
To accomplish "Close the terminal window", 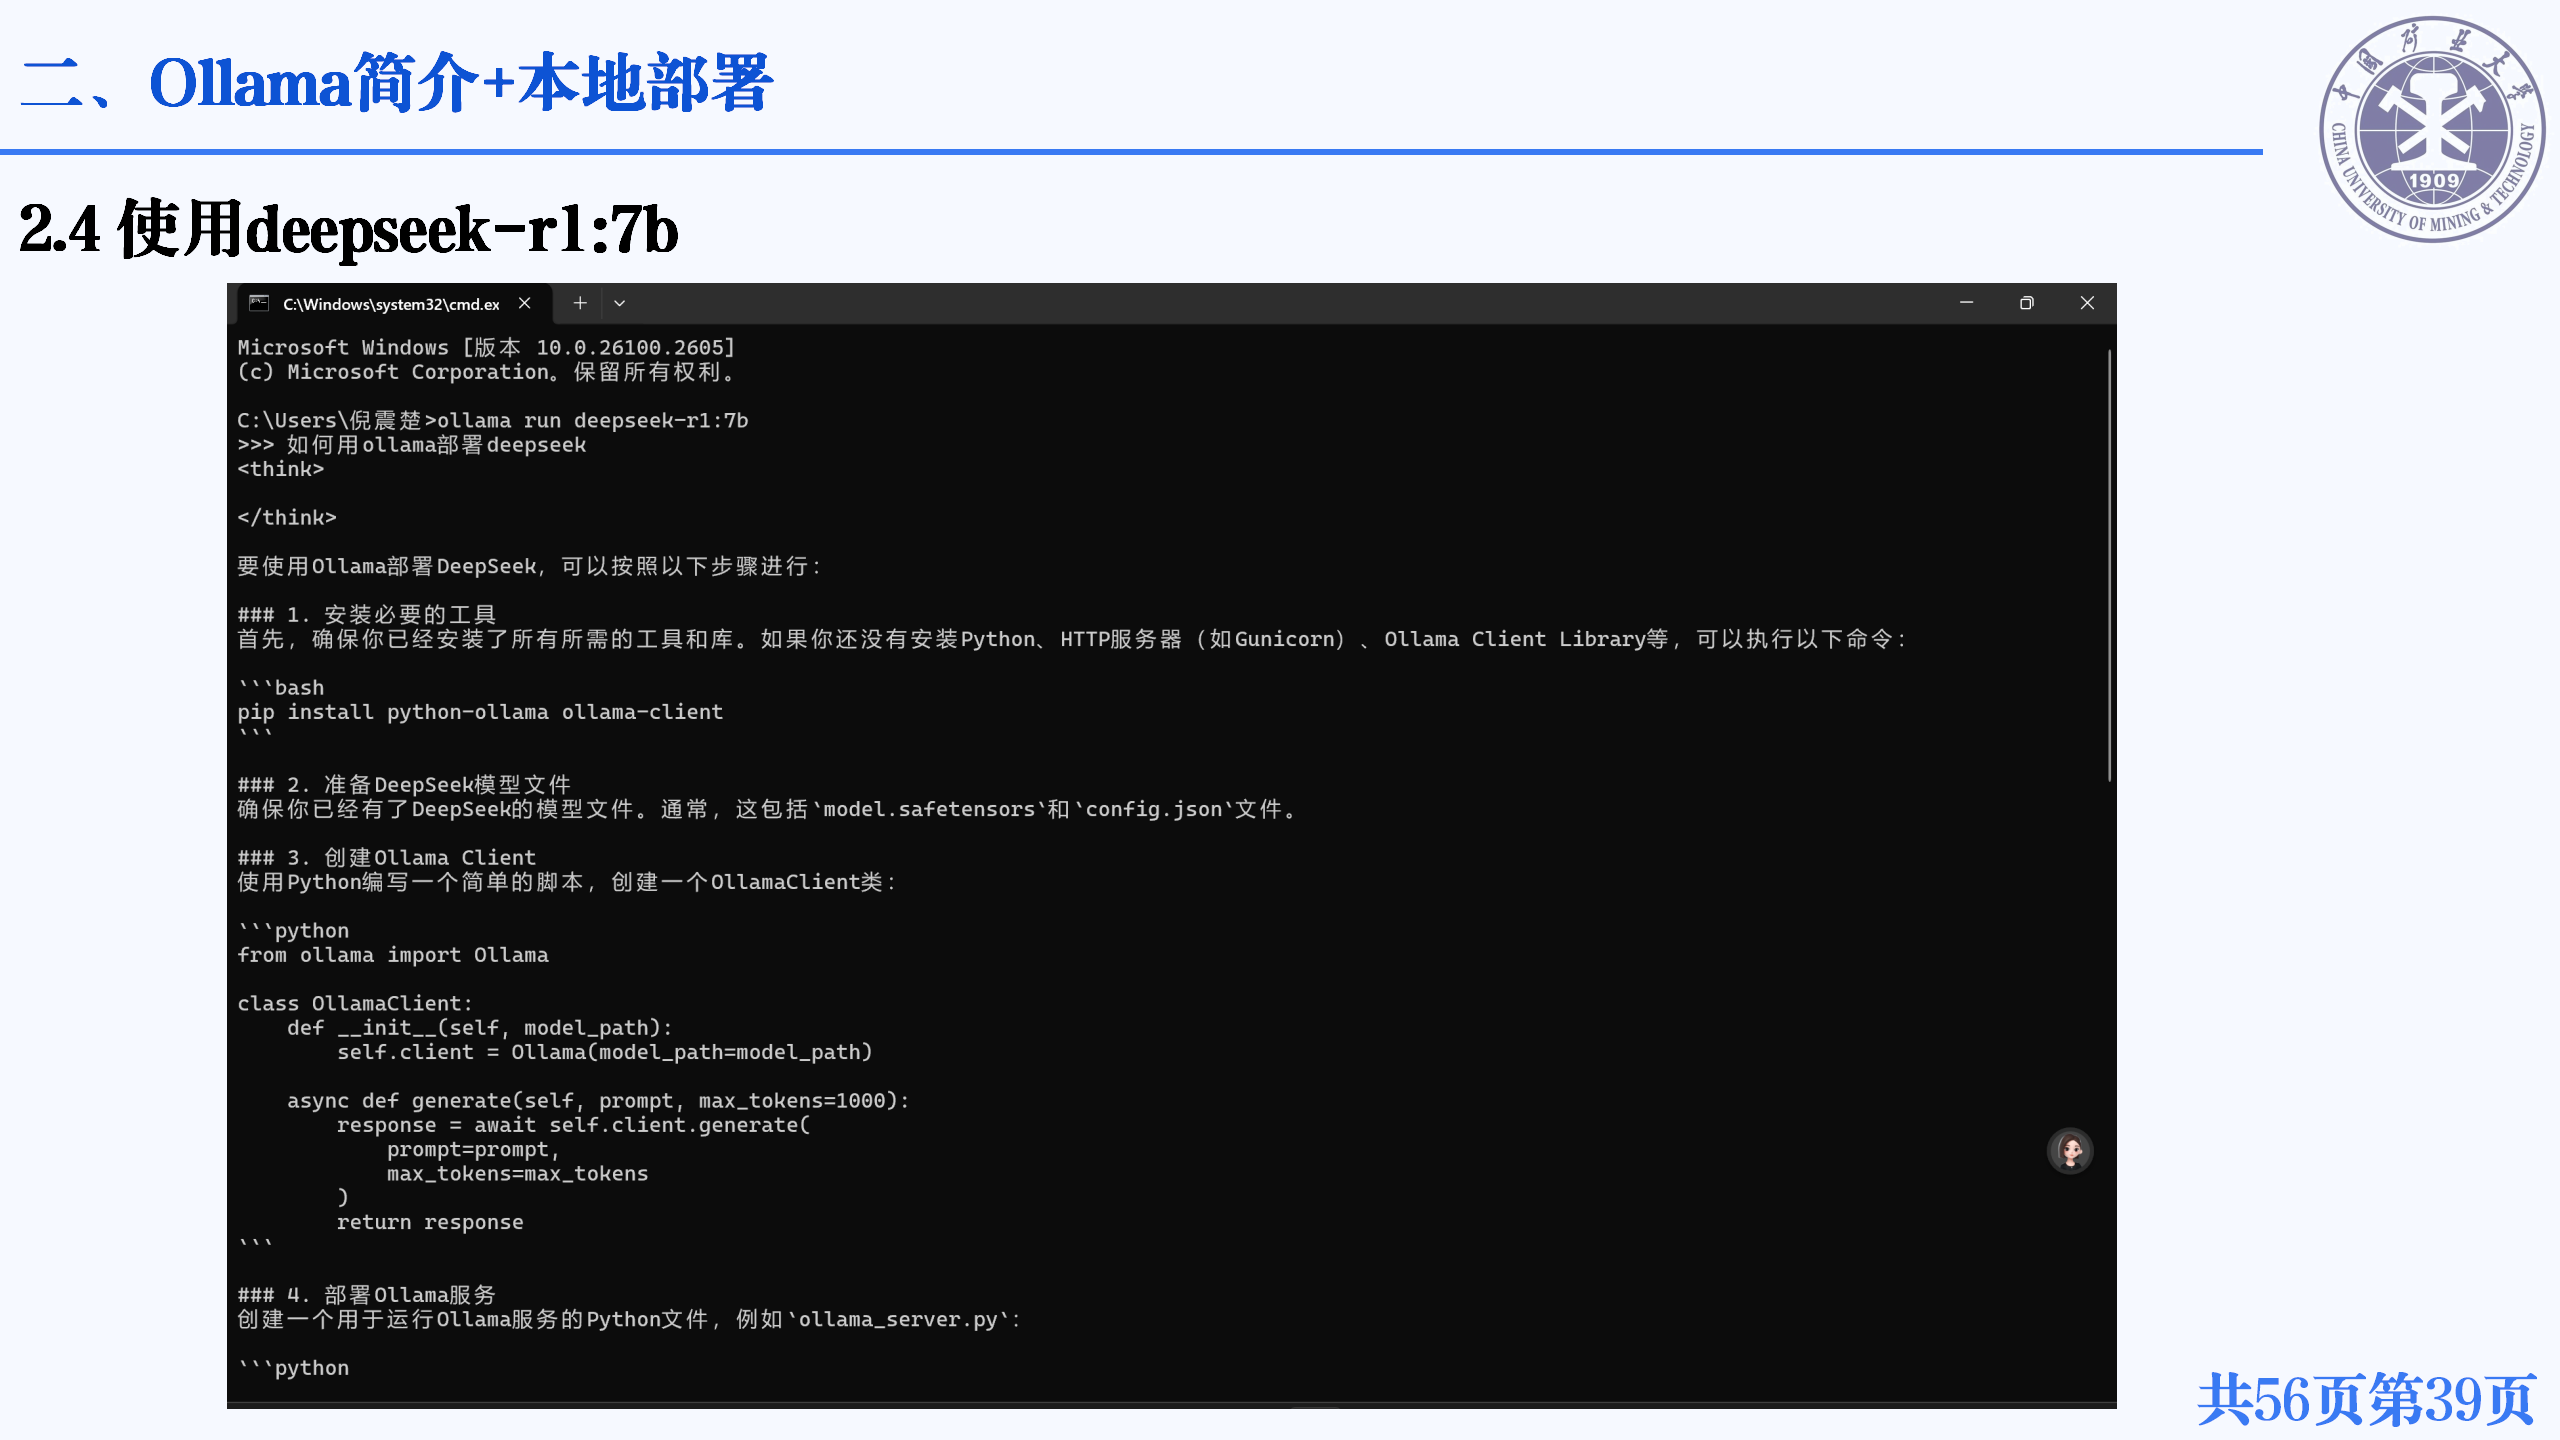I will pos(2087,303).
